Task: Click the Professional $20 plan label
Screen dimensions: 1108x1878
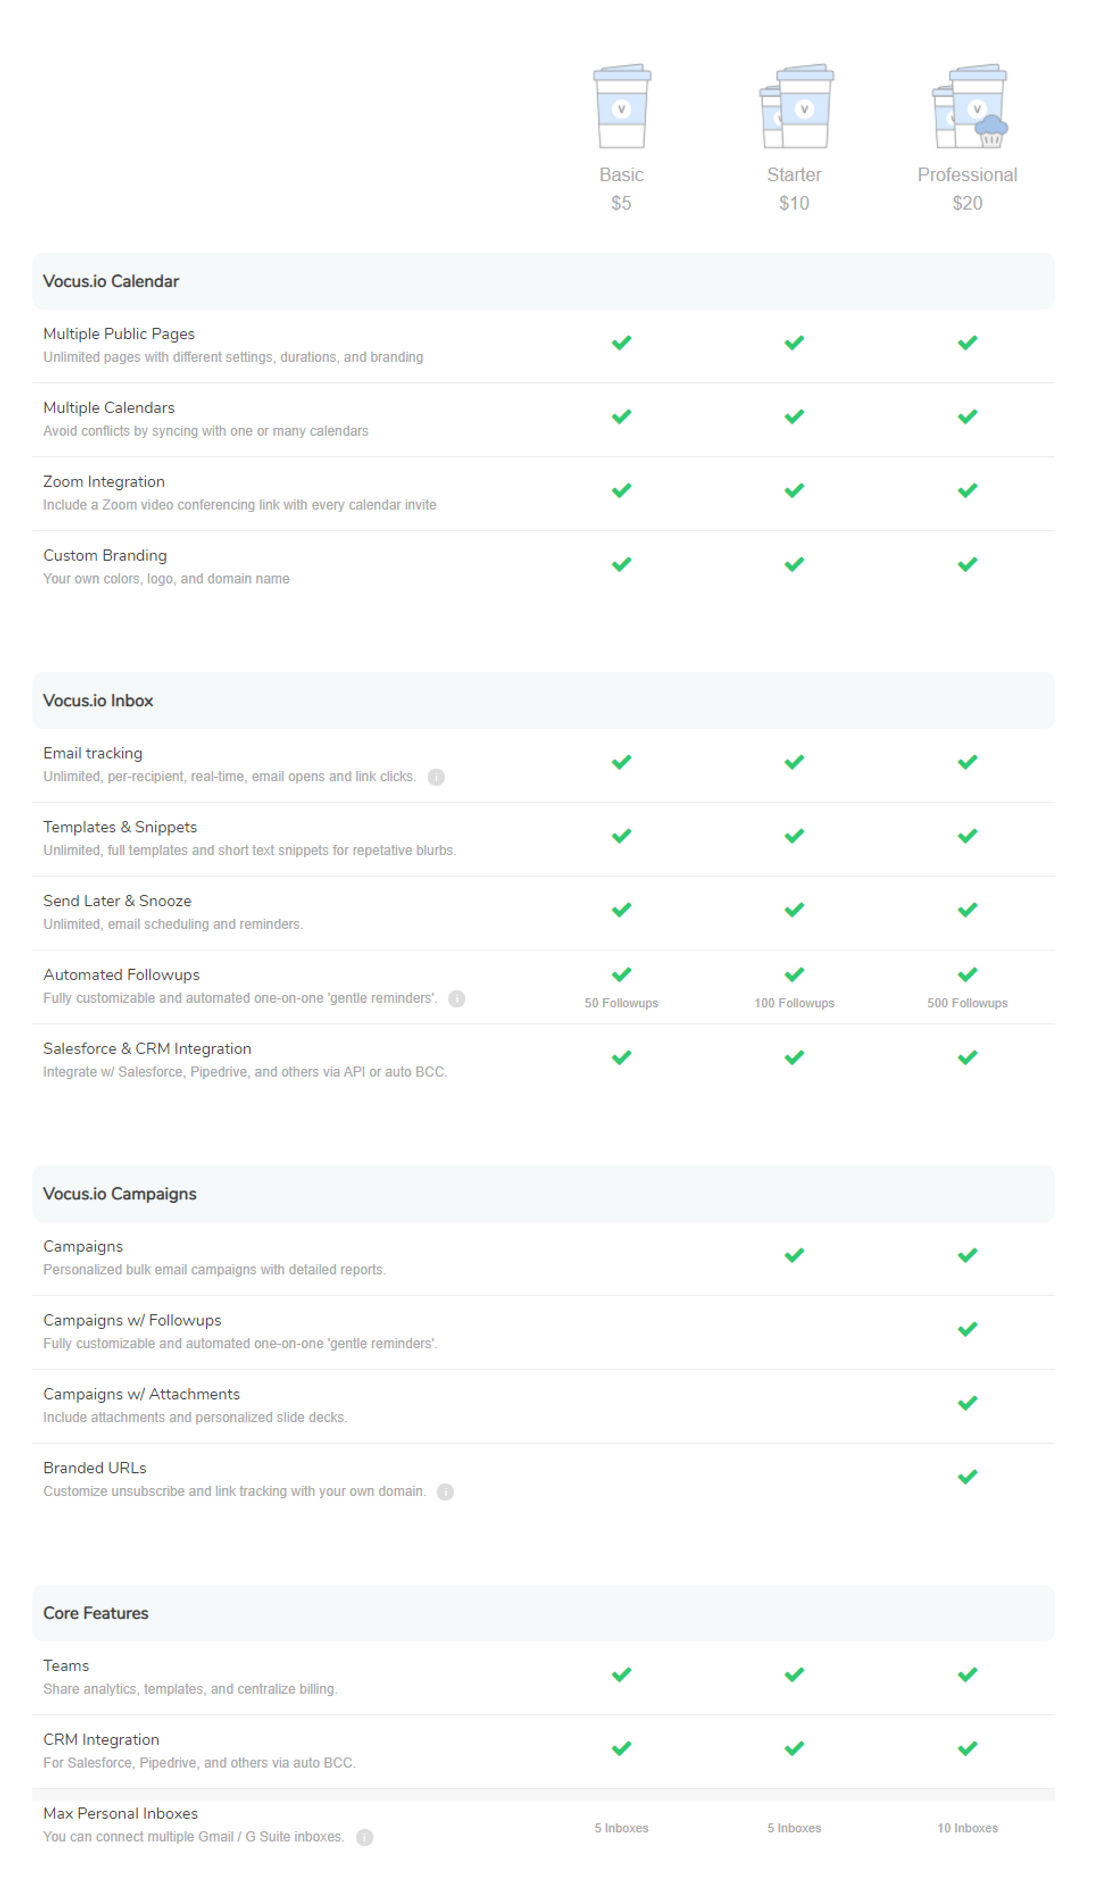Action: tap(967, 189)
